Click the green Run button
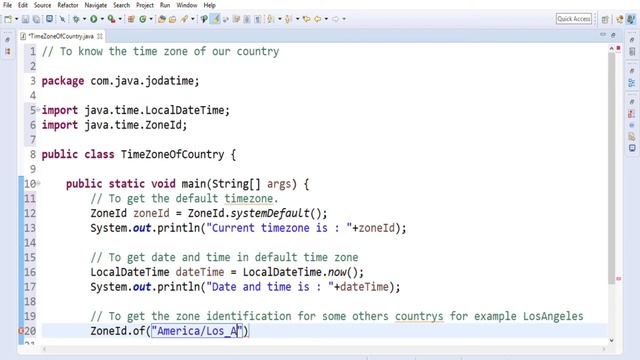This screenshot has height=360, width=640. point(93,19)
